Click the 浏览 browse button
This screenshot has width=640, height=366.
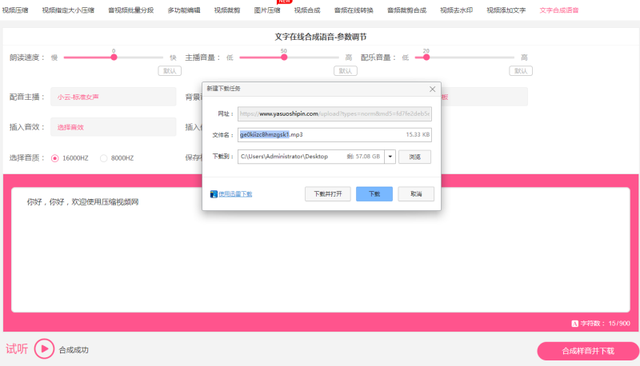[x=415, y=157]
